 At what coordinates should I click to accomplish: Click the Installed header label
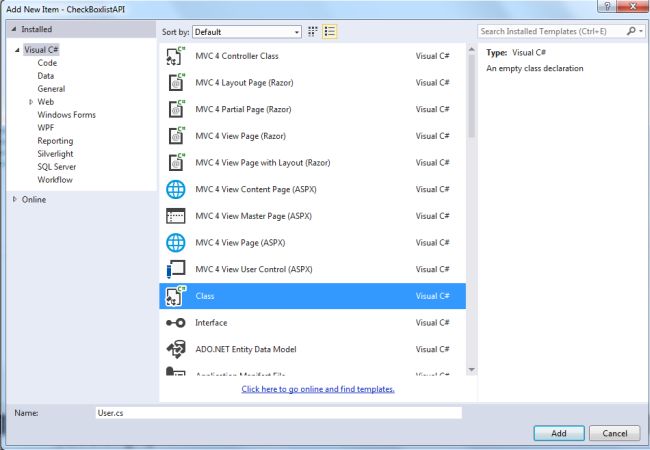[36, 29]
